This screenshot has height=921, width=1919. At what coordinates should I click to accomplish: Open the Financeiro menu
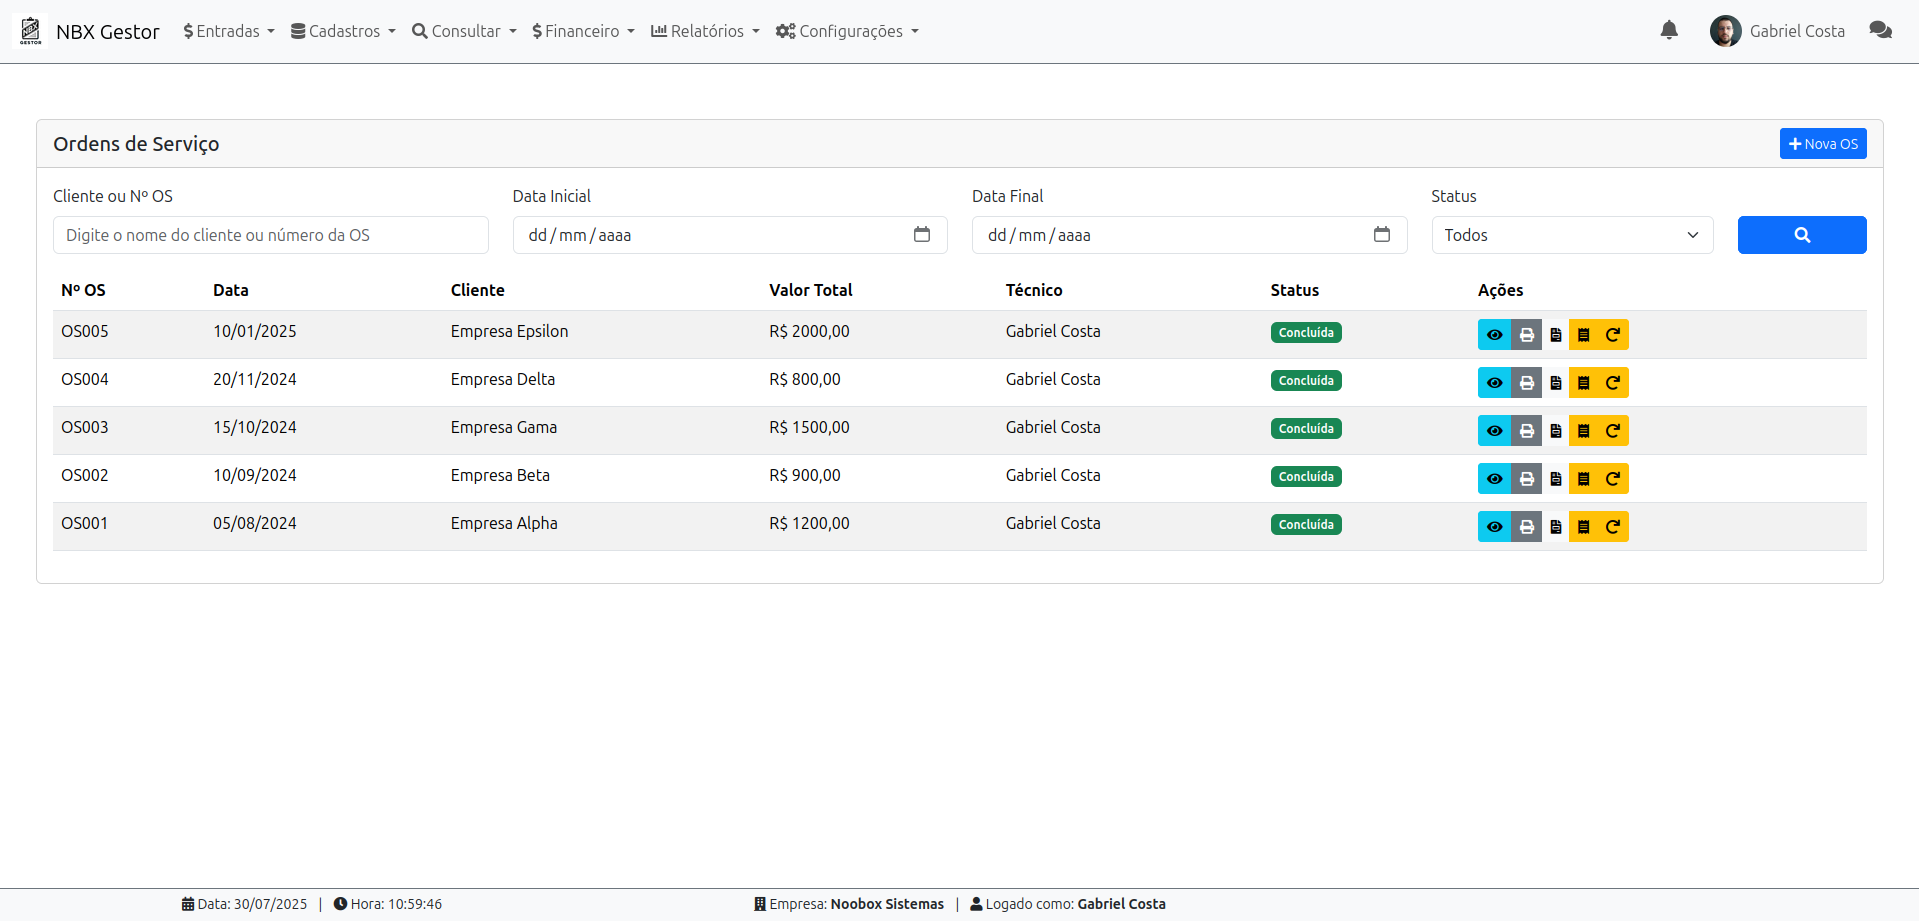coord(583,31)
